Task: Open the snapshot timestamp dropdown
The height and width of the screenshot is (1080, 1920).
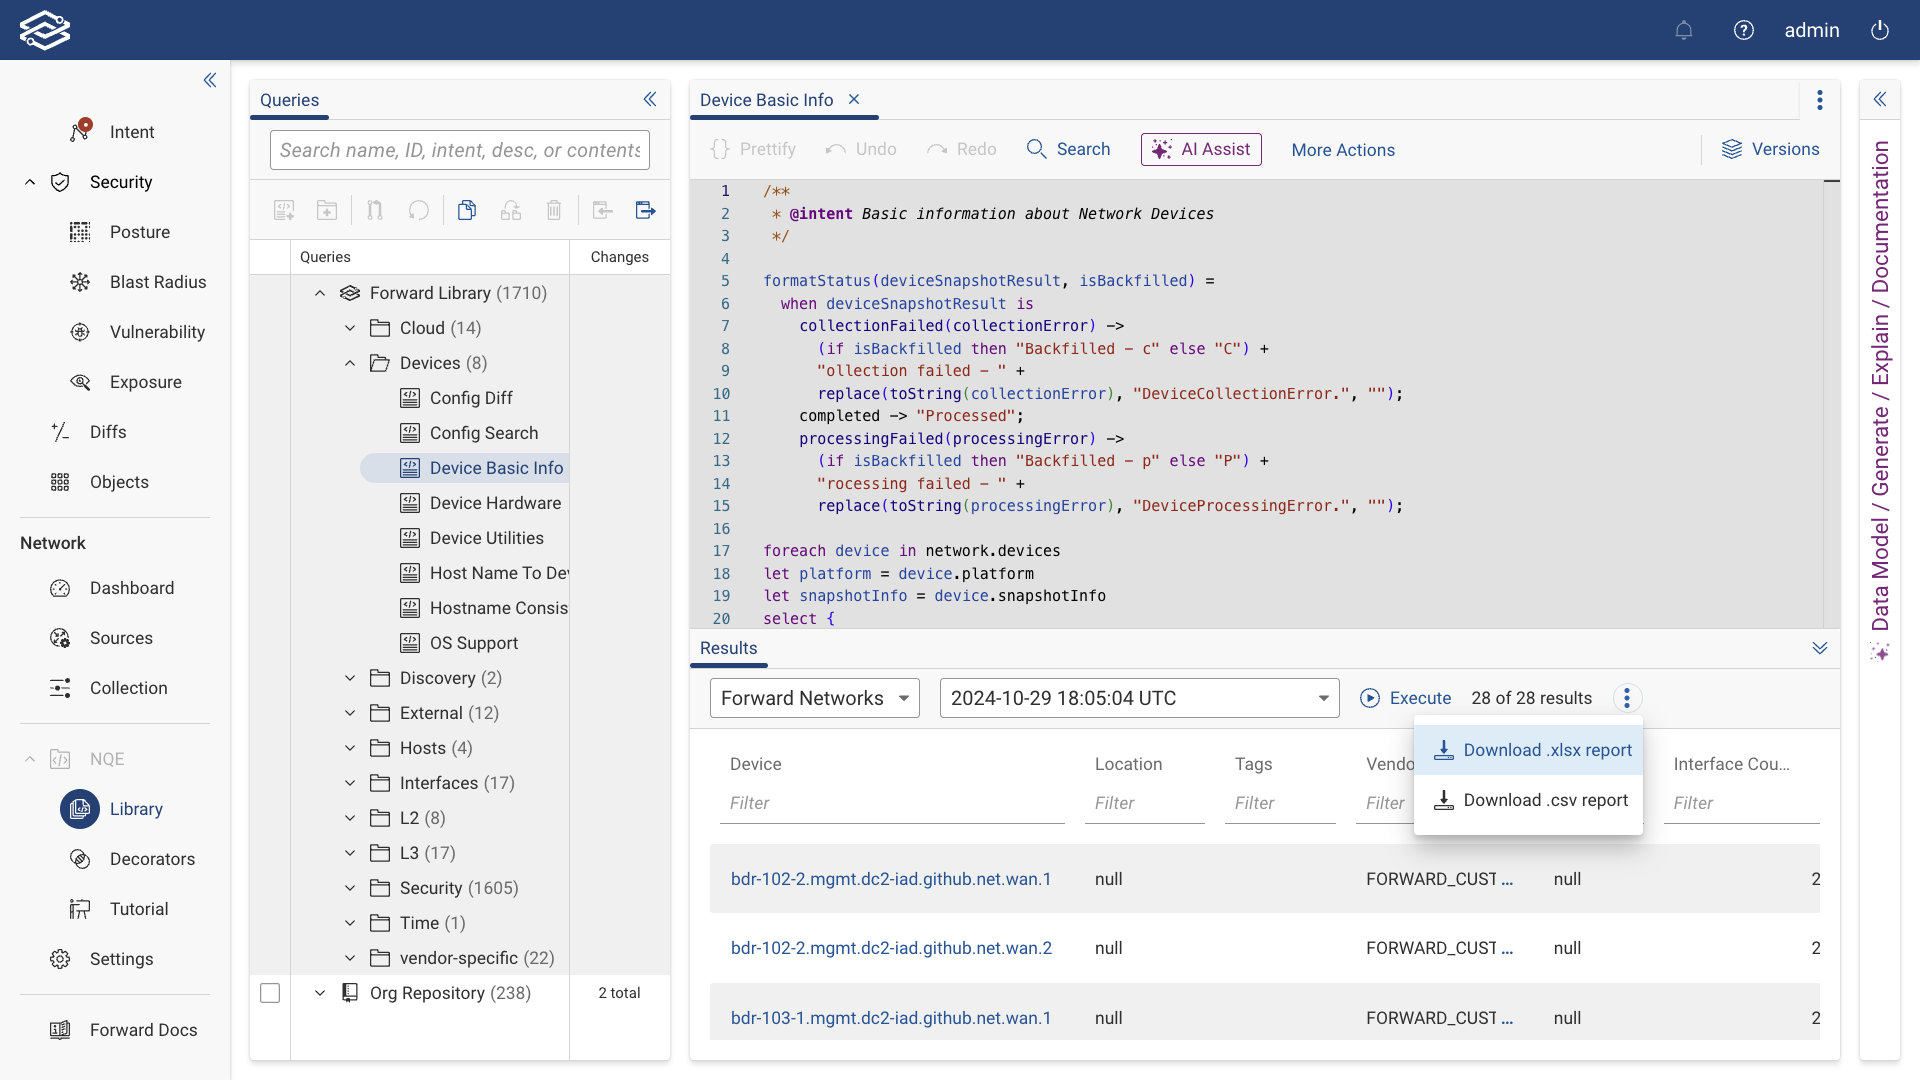Action: coord(1139,698)
